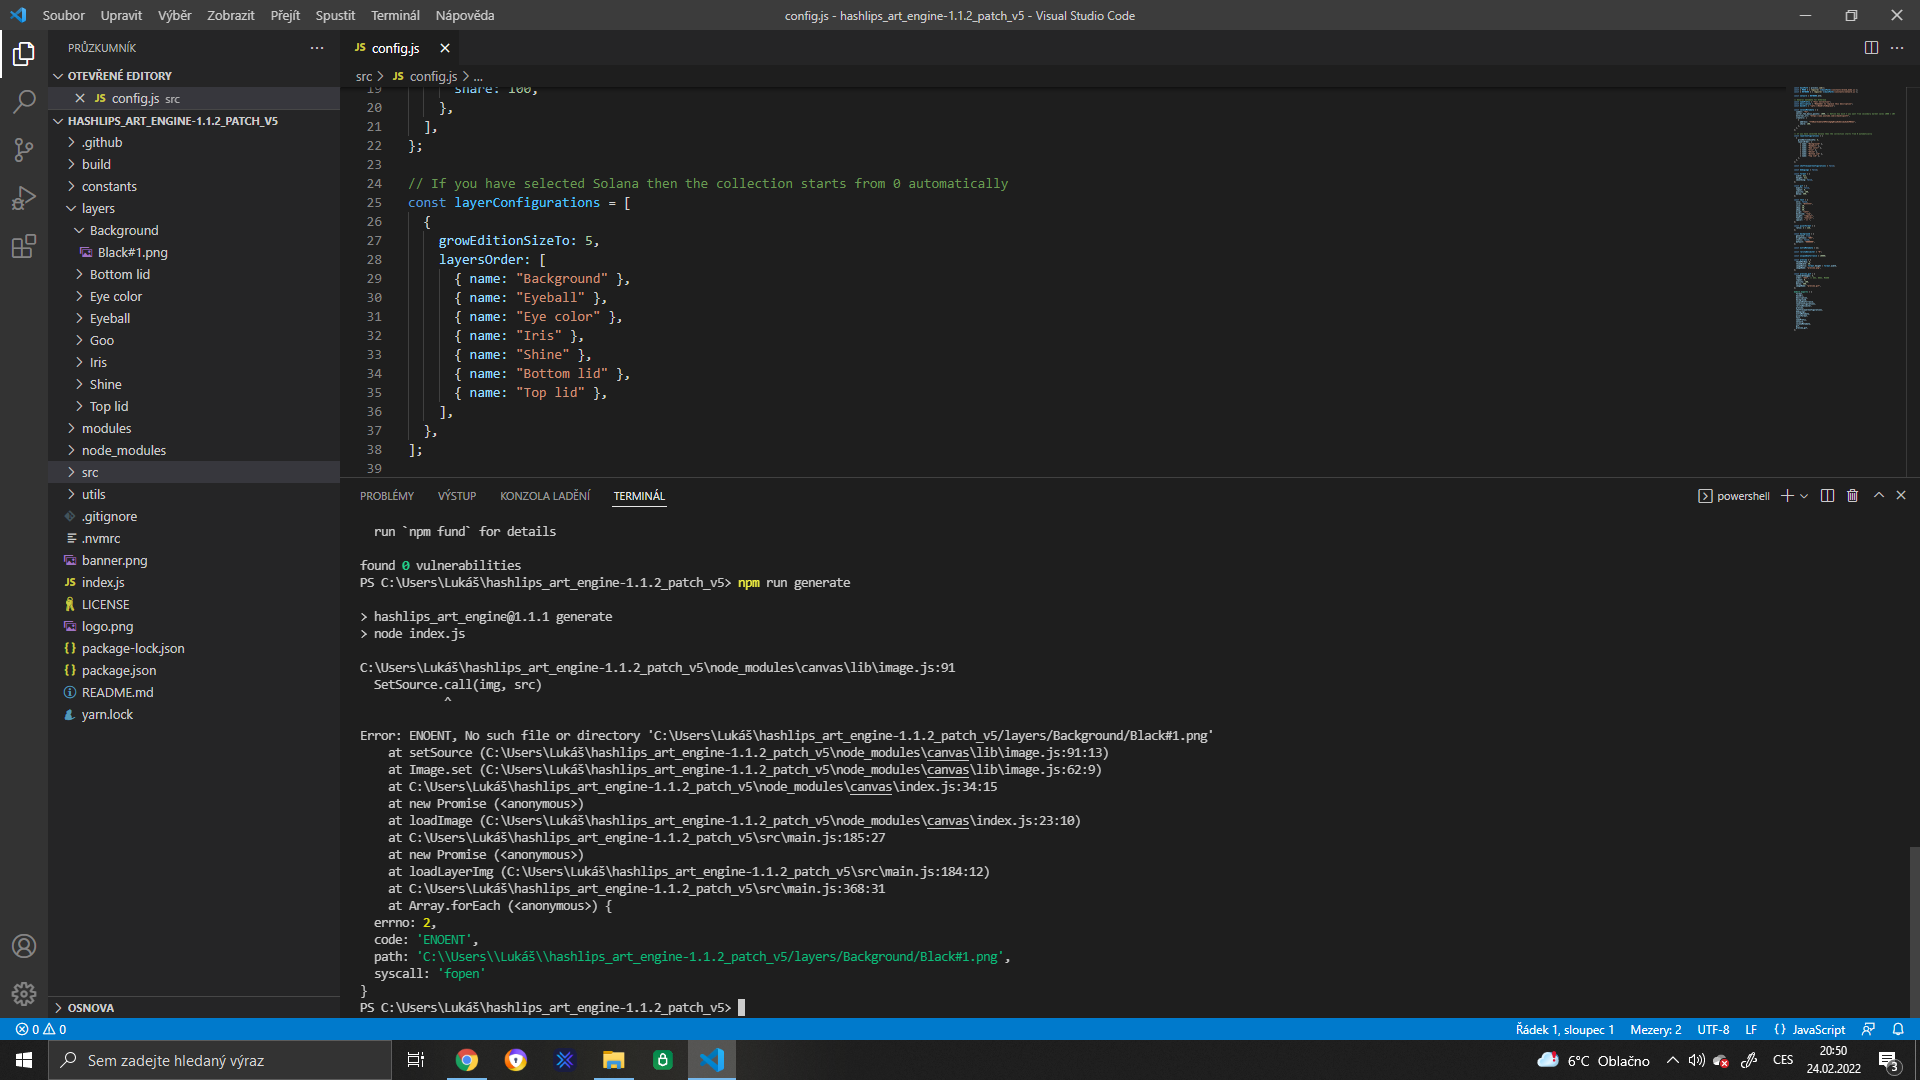
Task: Expand the node_modules folder
Action: 123,450
